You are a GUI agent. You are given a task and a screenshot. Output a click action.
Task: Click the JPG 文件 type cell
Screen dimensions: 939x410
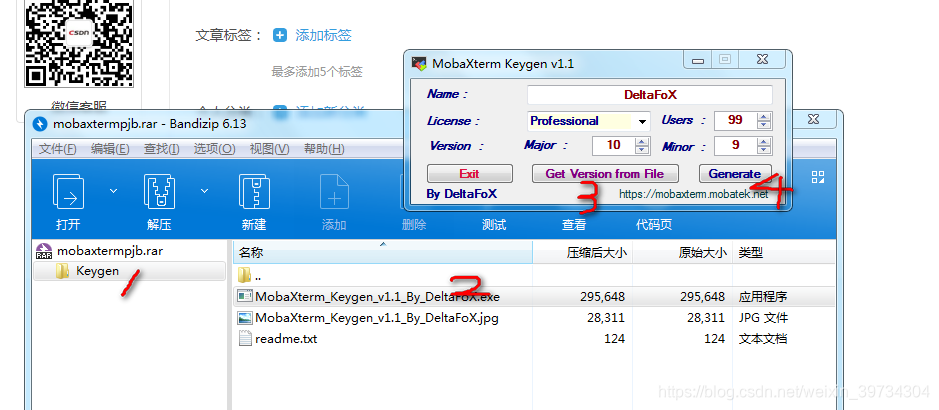coord(763,318)
